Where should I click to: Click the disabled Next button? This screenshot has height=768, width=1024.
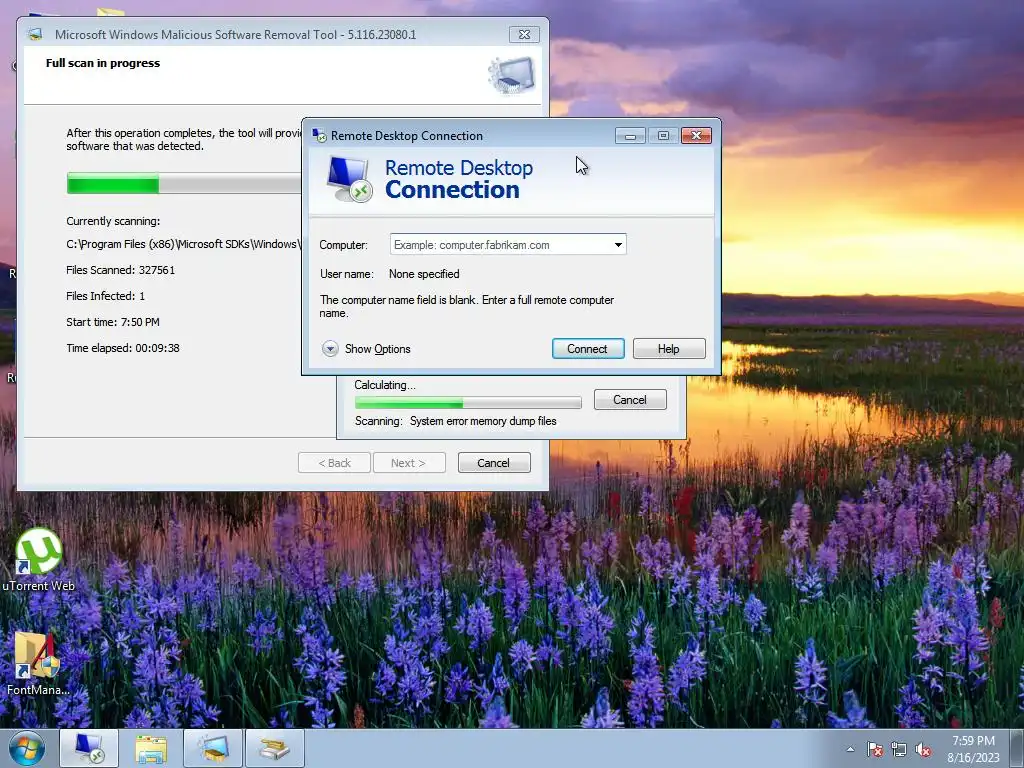(x=409, y=463)
